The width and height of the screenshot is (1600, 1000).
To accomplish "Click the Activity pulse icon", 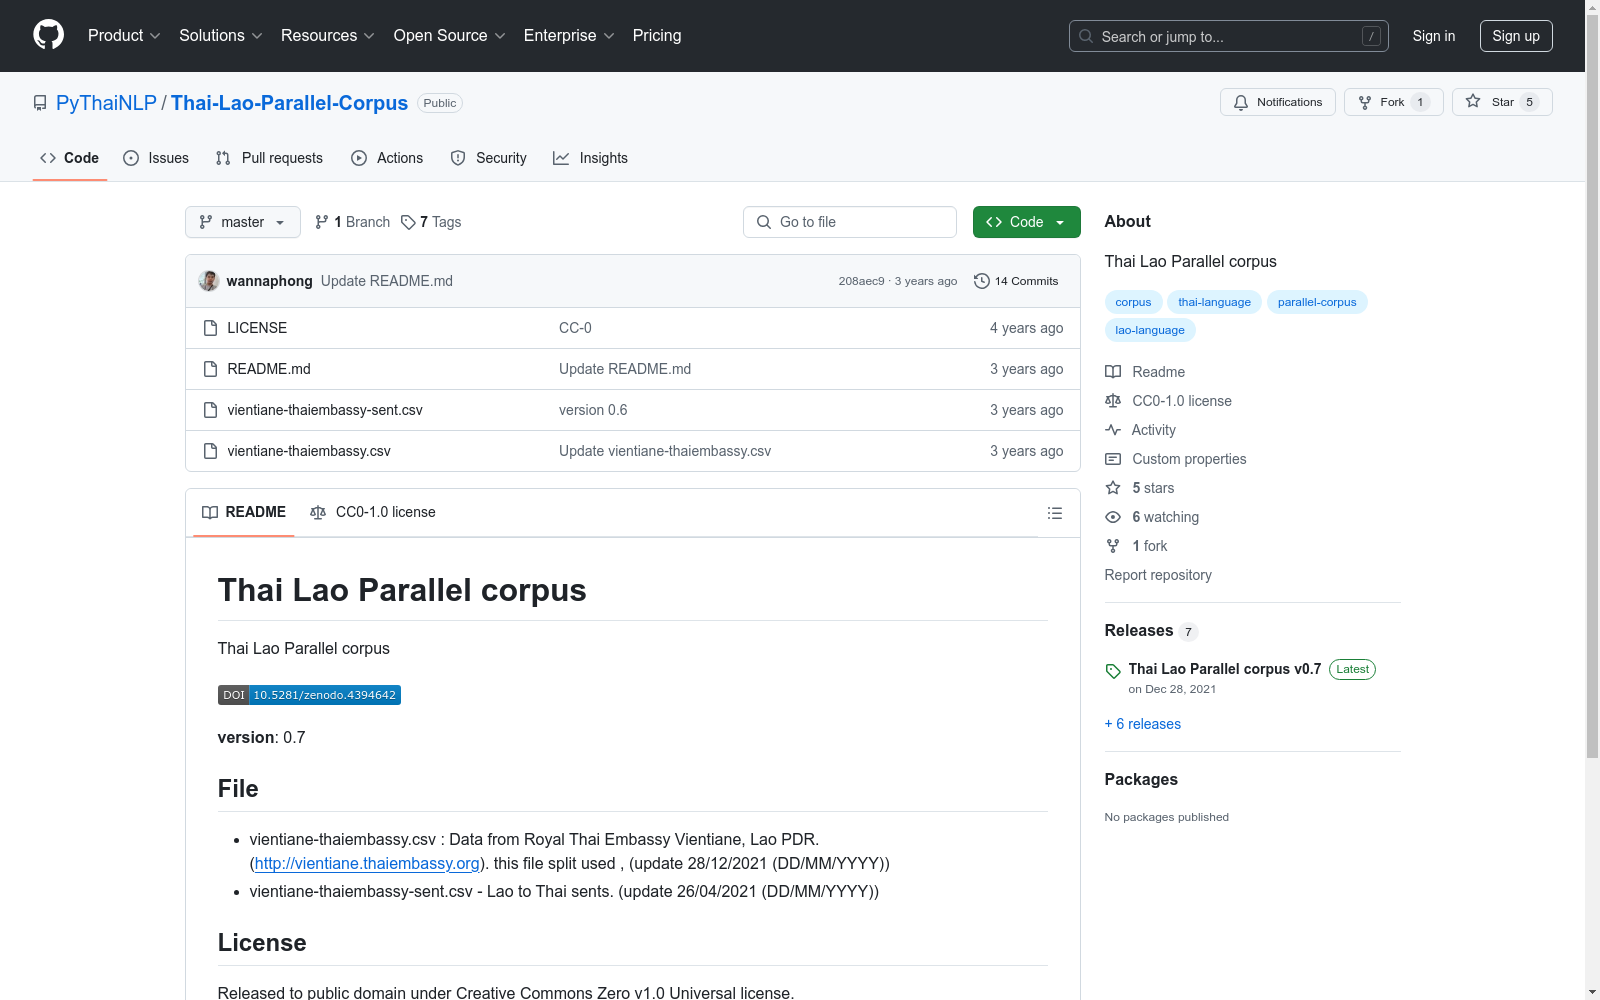I will point(1113,430).
